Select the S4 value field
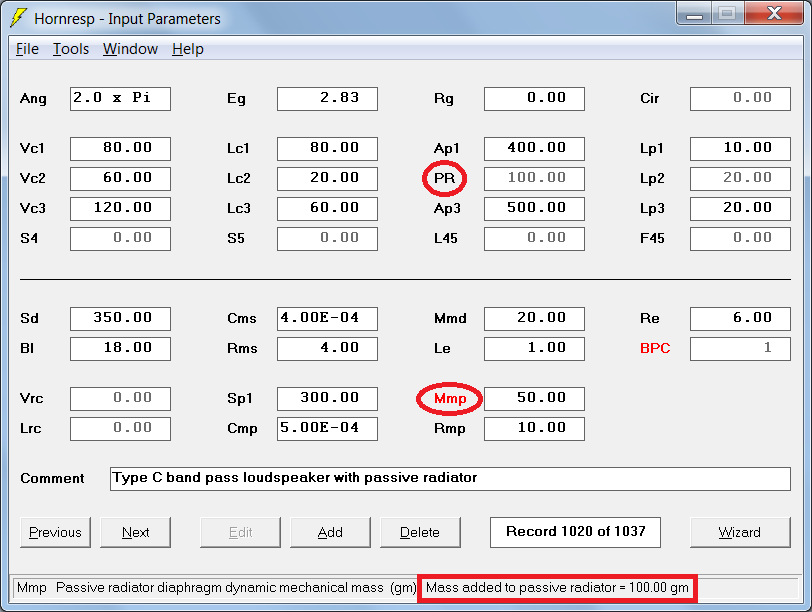 120,239
